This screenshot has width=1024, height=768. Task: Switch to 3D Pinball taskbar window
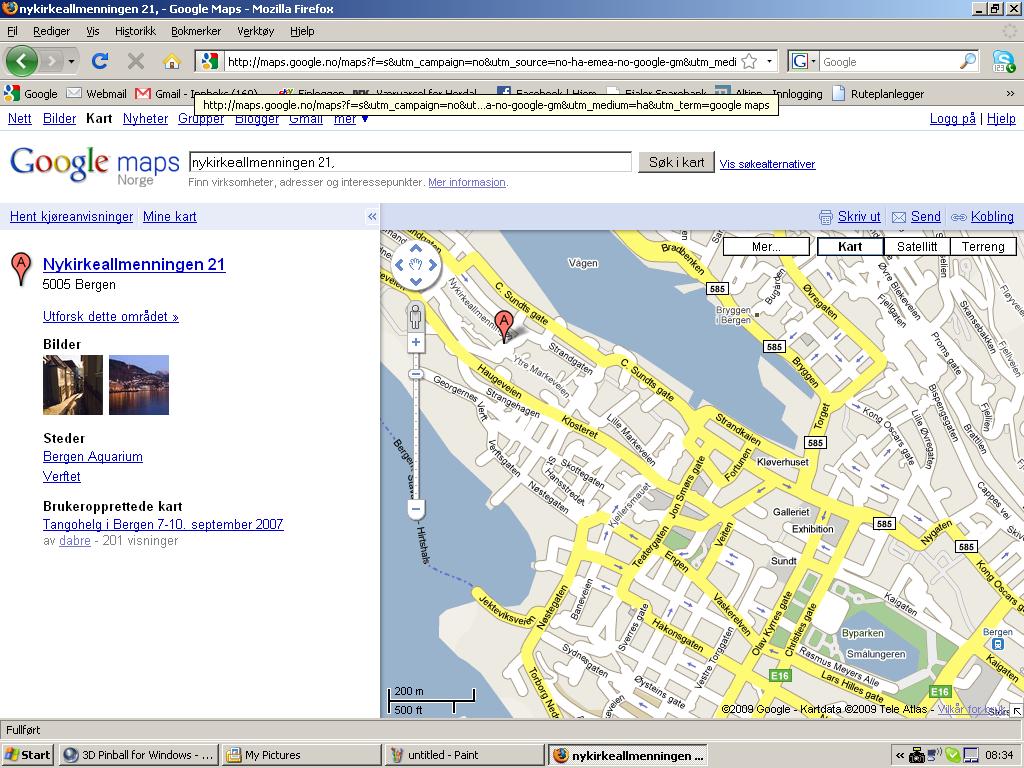coord(138,755)
